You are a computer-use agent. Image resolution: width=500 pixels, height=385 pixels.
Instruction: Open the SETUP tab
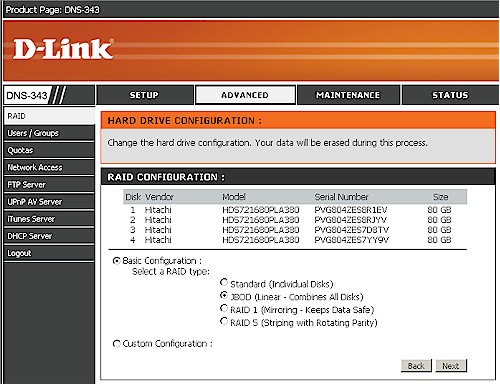pos(145,95)
